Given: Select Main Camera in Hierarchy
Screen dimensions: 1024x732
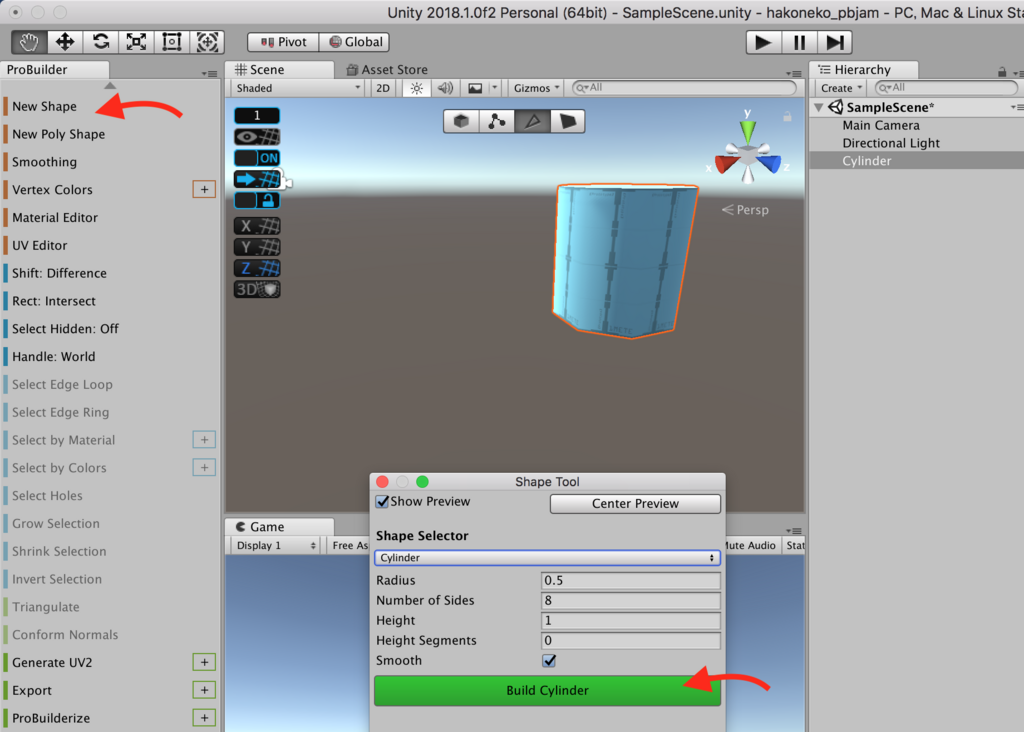Looking at the screenshot, I should (x=880, y=125).
